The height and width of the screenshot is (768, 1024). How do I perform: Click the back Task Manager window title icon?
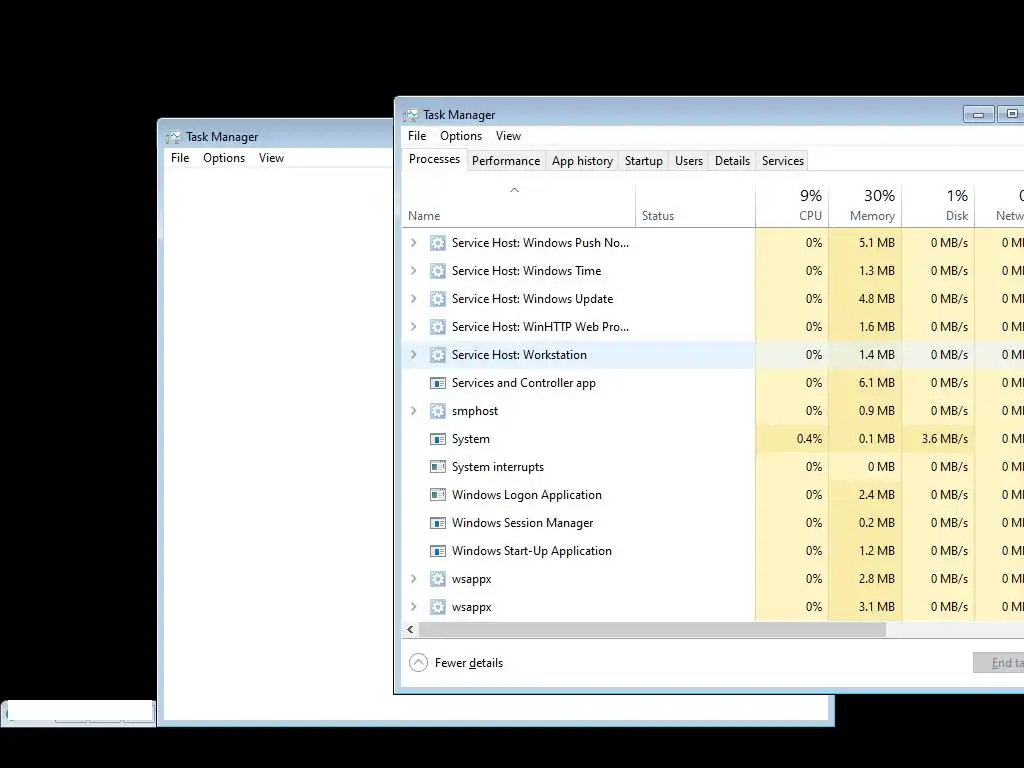tap(174, 137)
